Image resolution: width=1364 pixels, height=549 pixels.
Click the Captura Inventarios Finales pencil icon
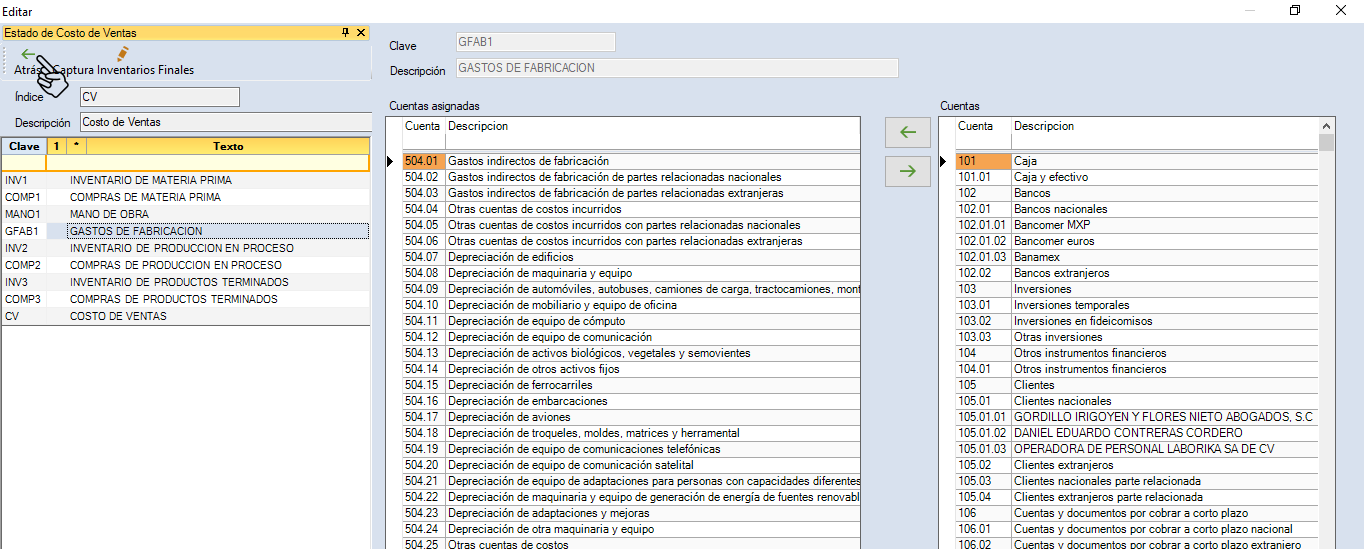click(123, 54)
